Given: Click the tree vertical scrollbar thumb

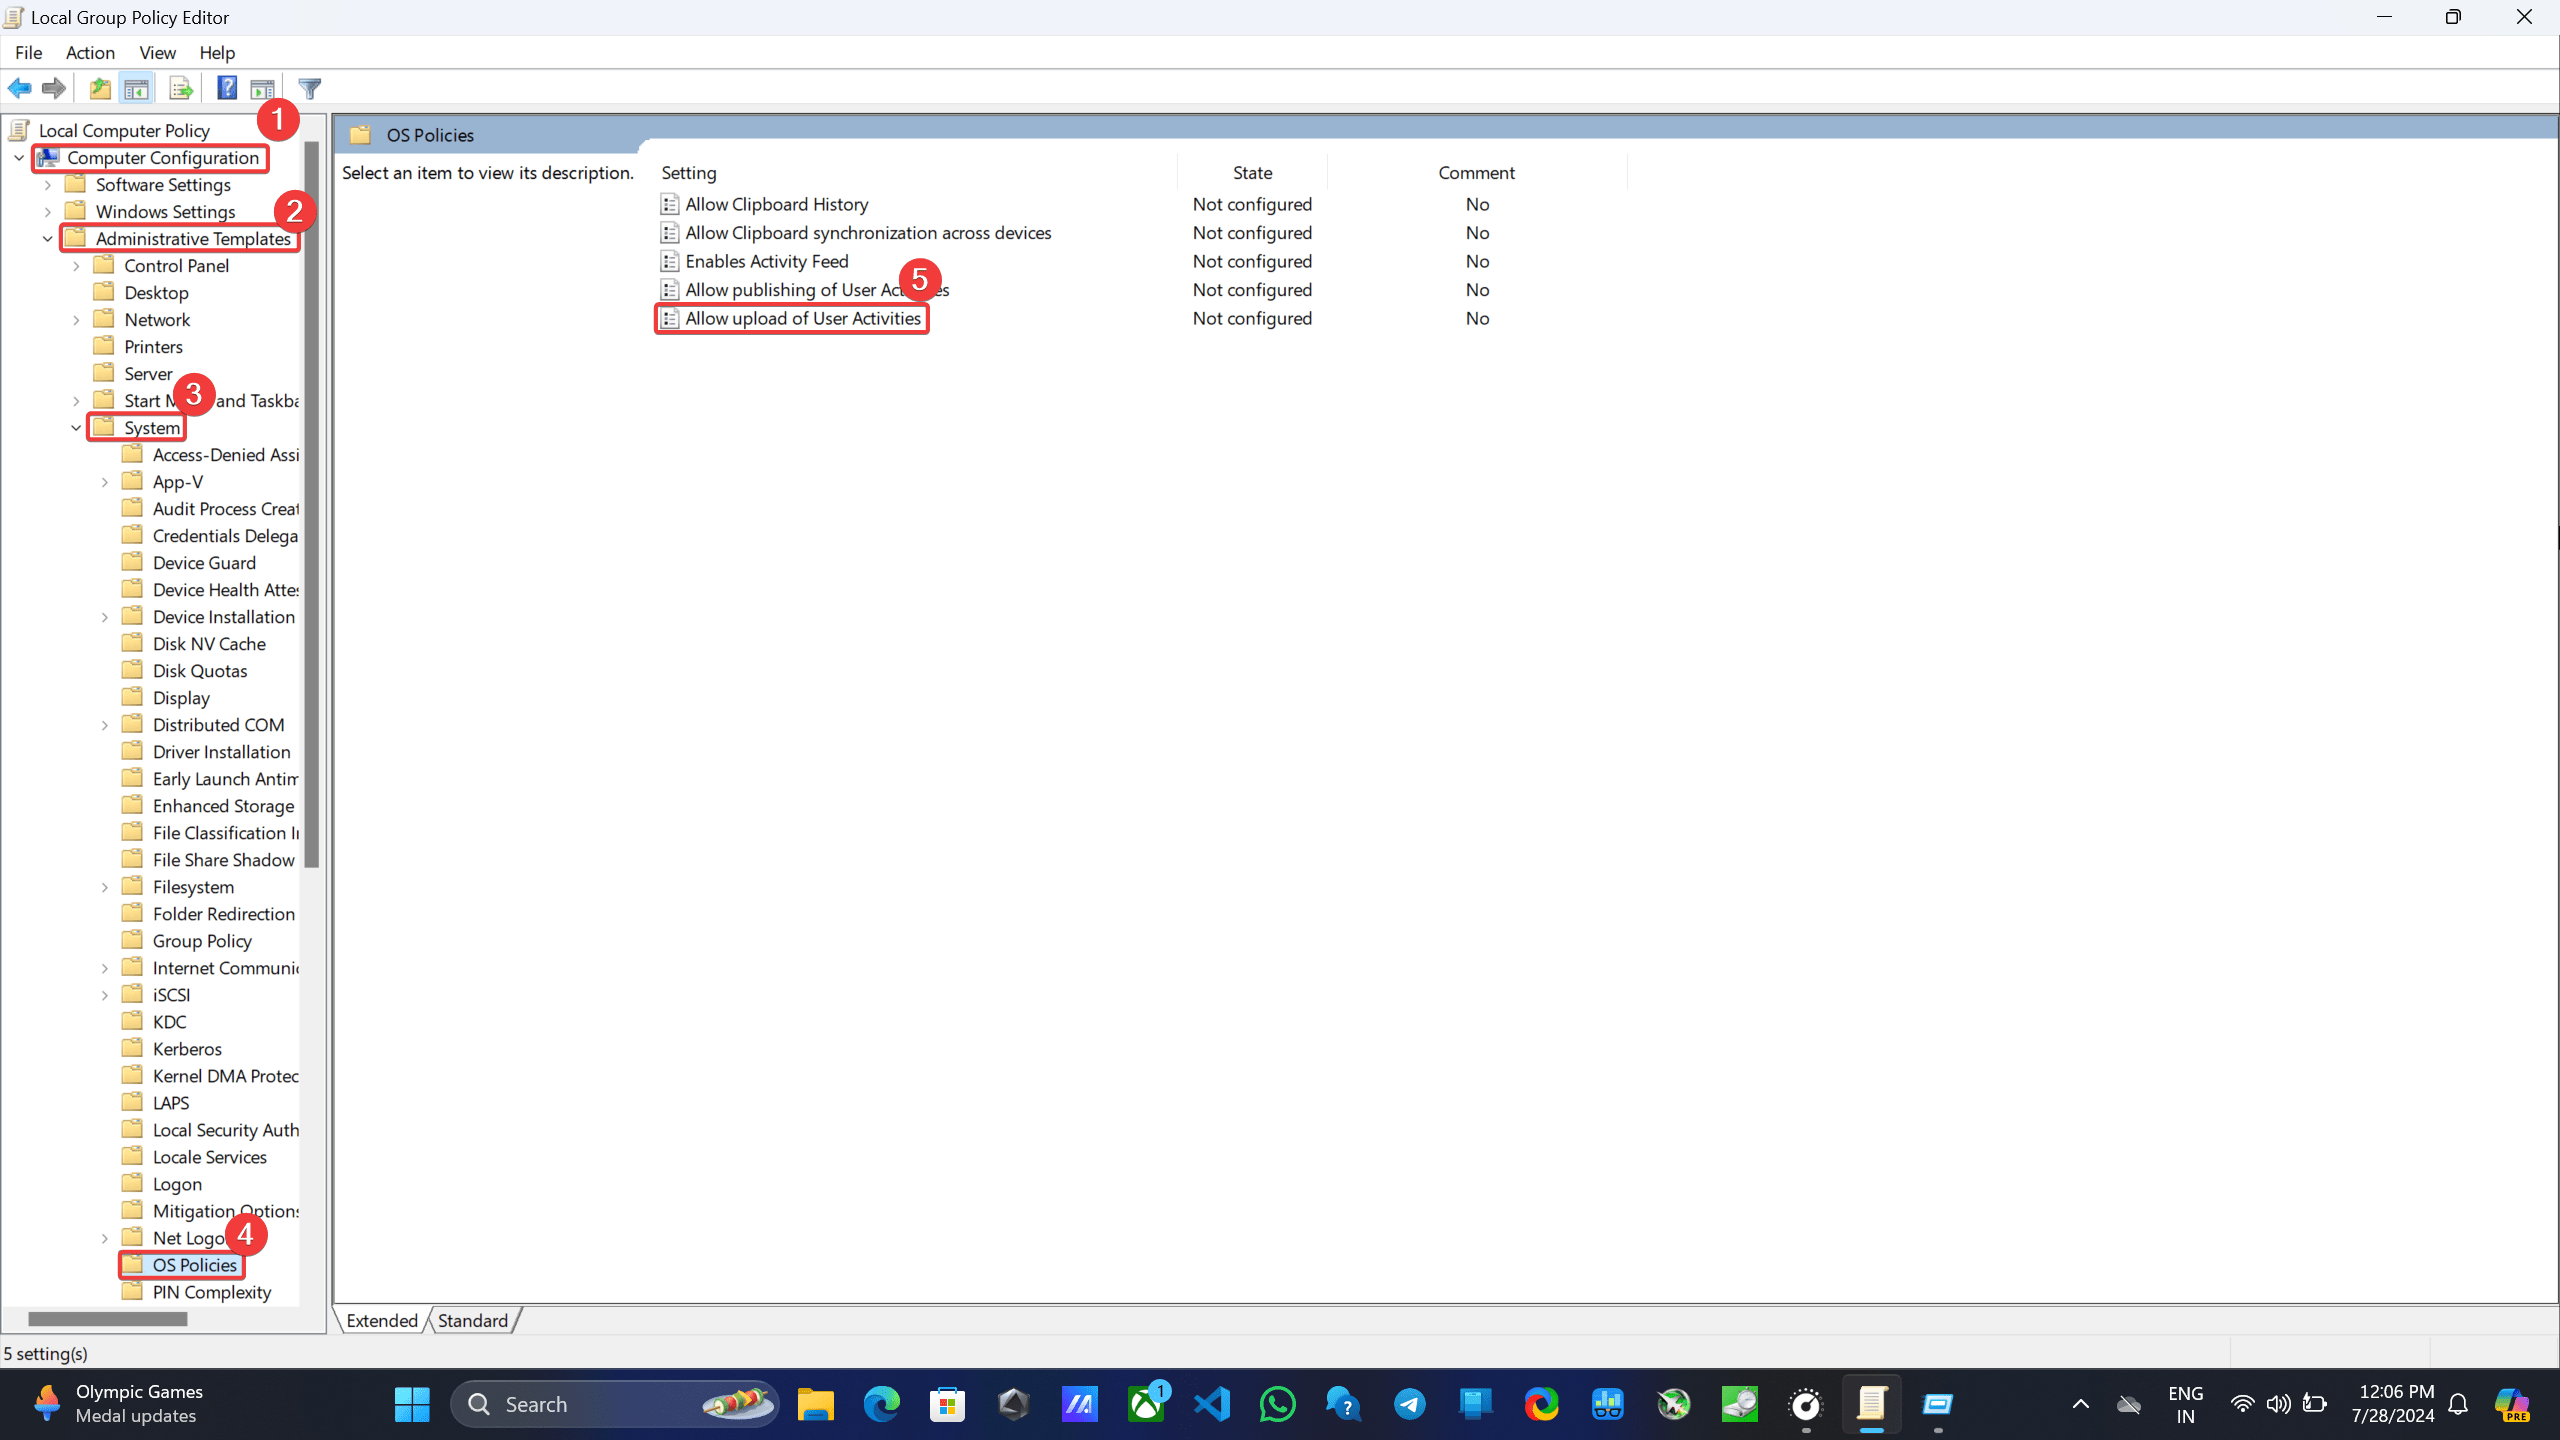Looking at the screenshot, I should click(312, 505).
